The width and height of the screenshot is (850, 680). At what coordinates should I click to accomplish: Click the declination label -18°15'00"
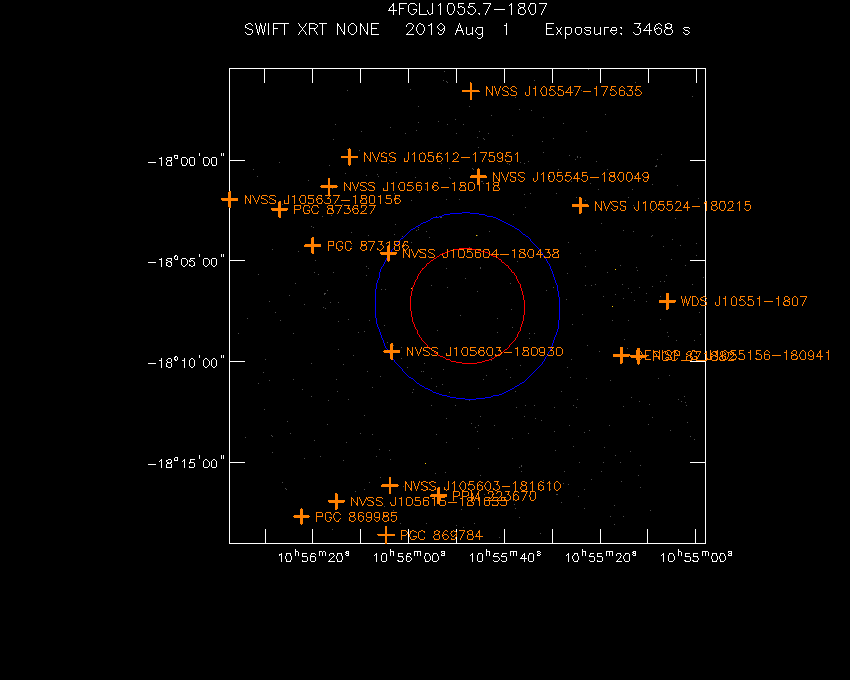(186, 463)
